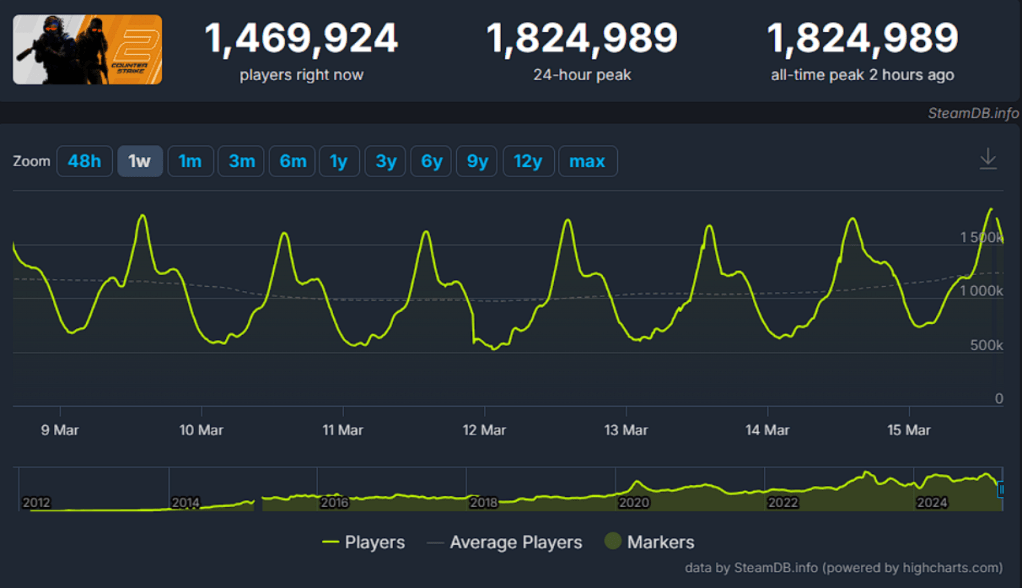This screenshot has height=588, width=1022.
Task: Click the 1,824,989 all-time peak value
Action: tap(862, 39)
